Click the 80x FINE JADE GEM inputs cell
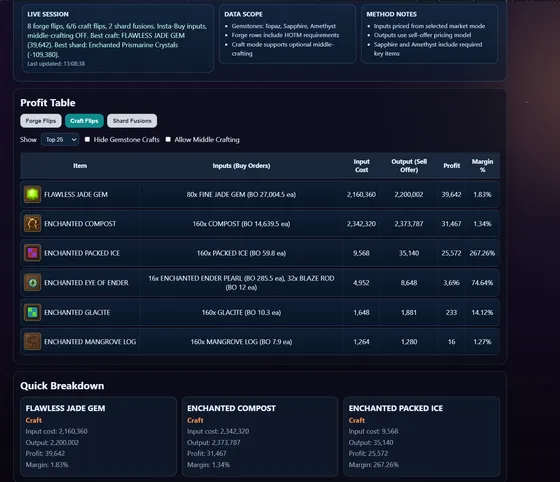 [241, 195]
